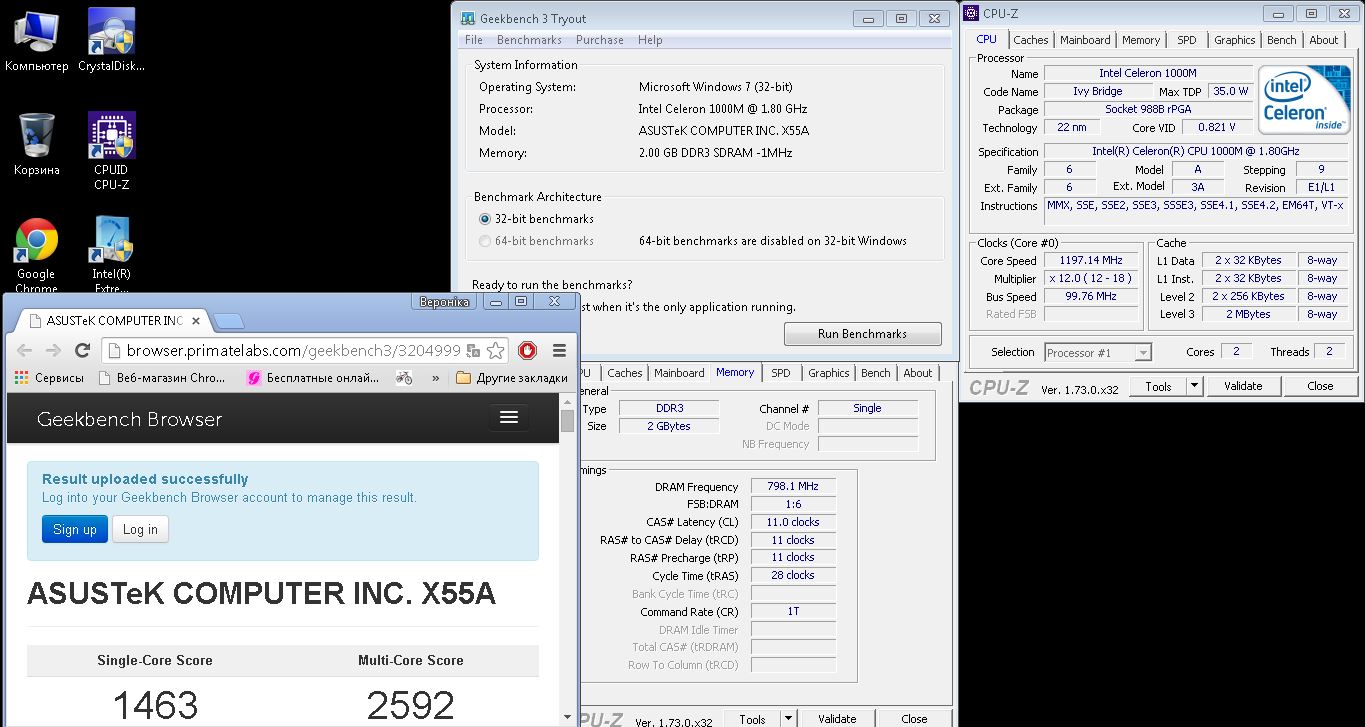Click Validate in the right CPU-Z window
Viewport: 1365px width, 727px height.
(1243, 386)
